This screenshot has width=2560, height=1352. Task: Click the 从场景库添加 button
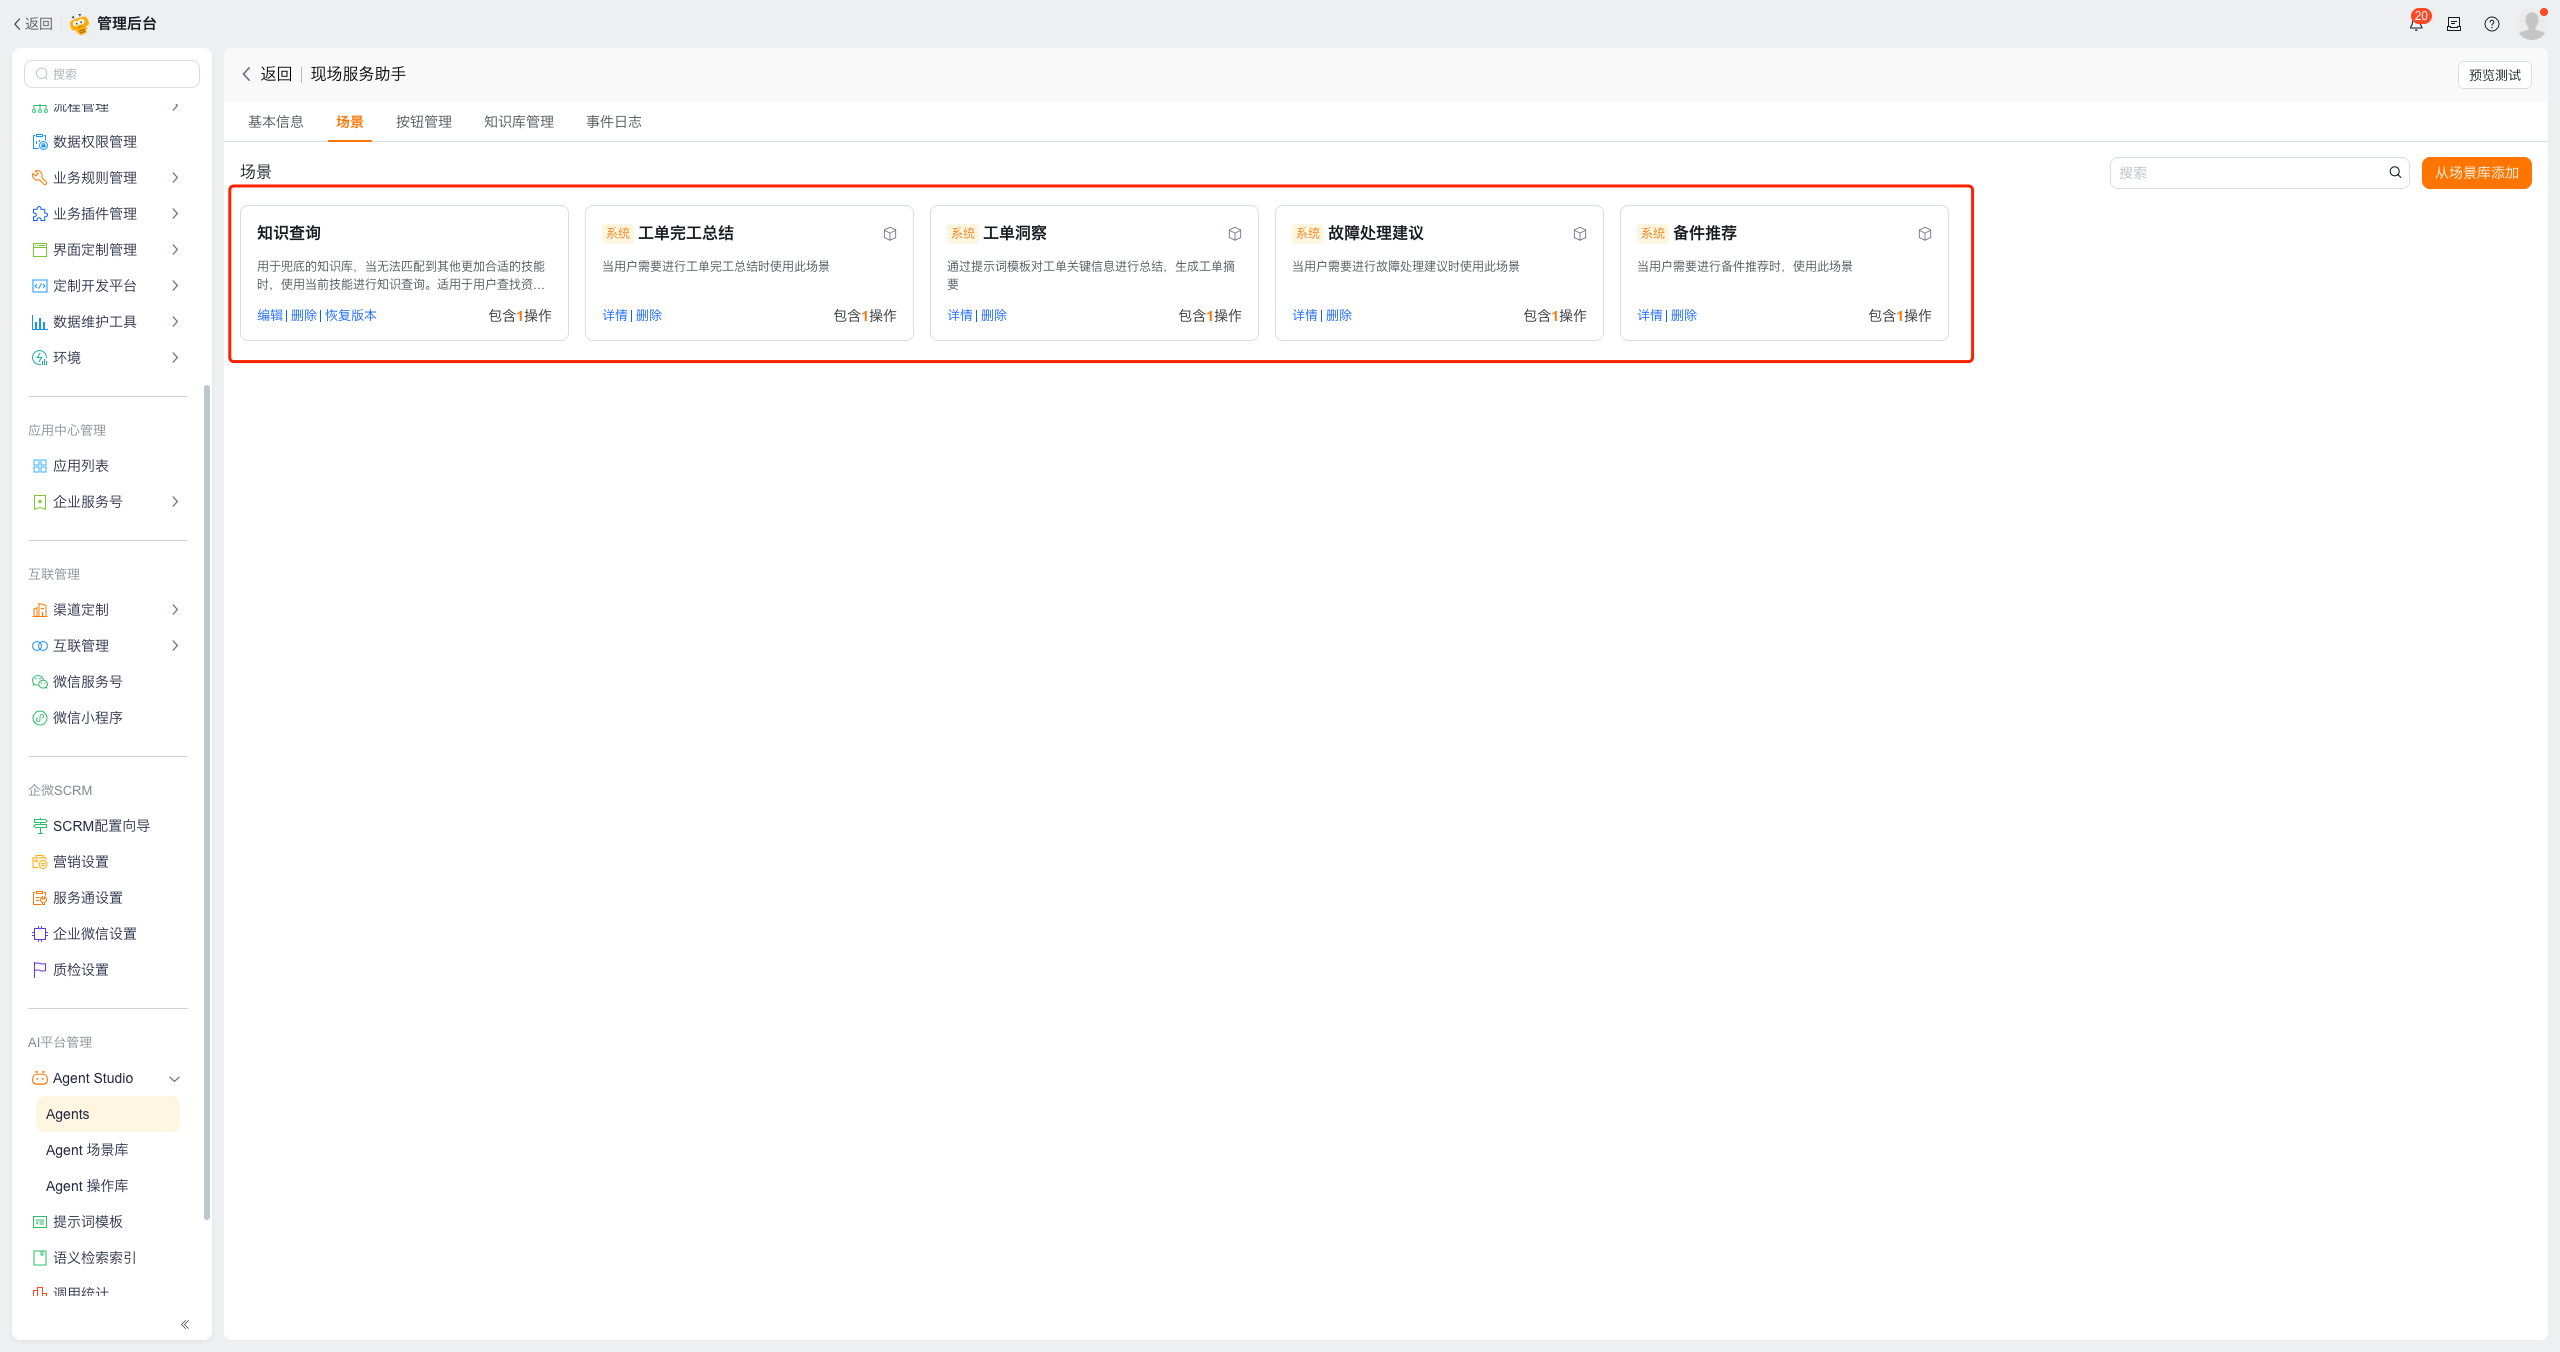pos(2476,173)
